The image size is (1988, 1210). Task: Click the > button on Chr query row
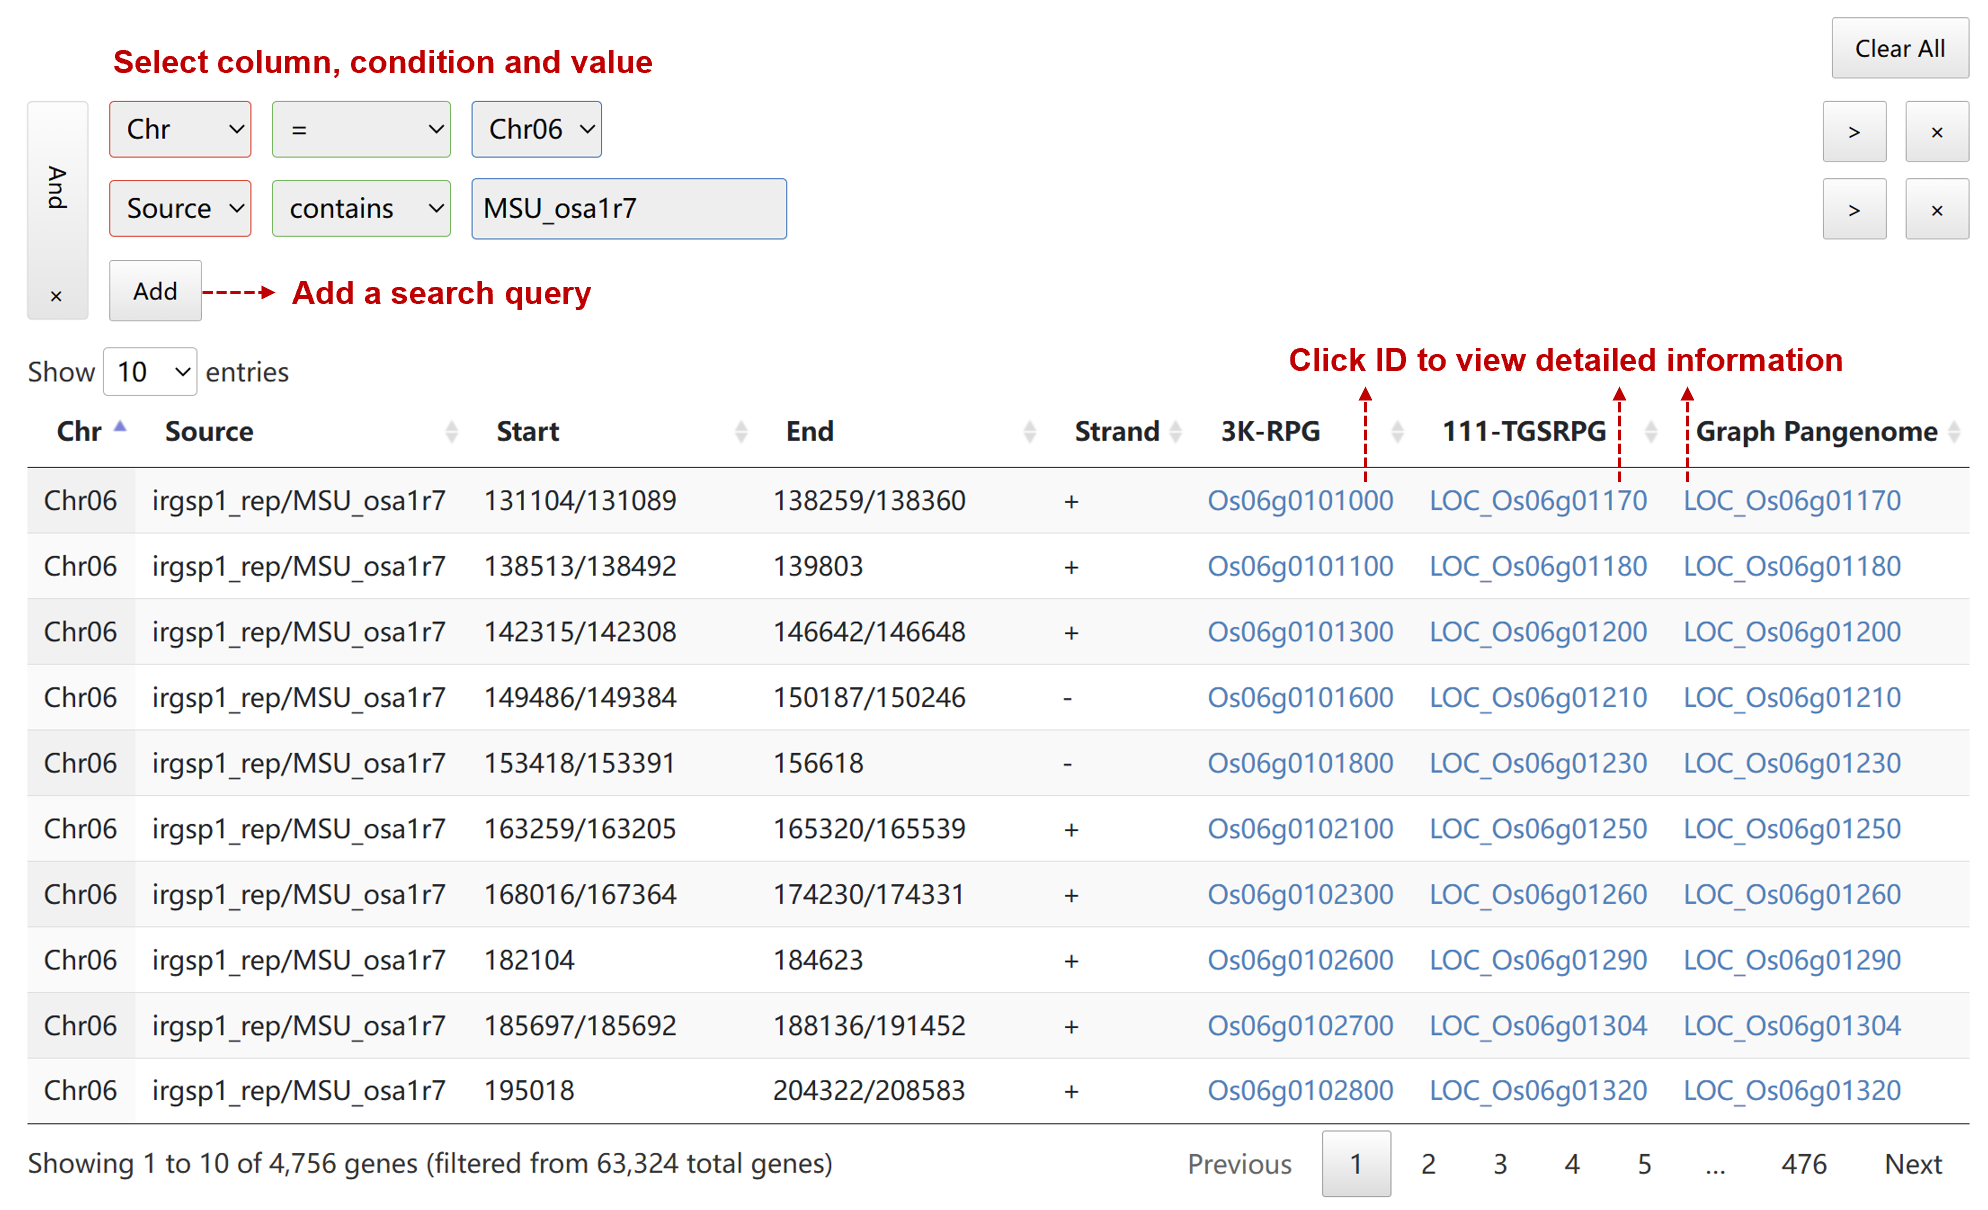click(1853, 131)
